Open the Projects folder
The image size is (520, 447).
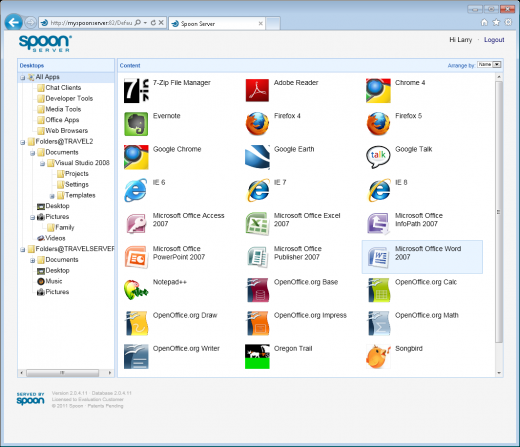coord(73,174)
